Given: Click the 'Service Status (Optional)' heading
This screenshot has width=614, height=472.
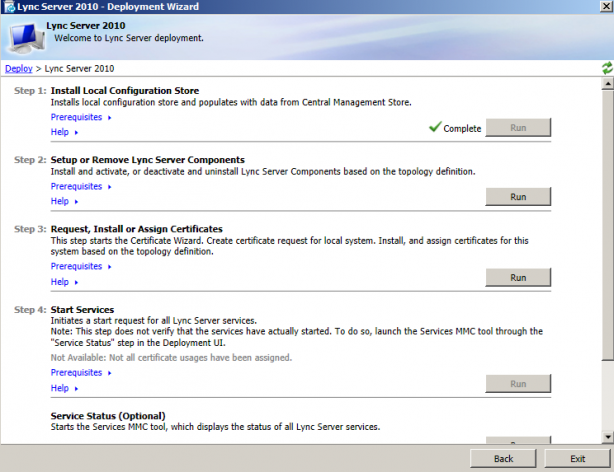Looking at the screenshot, I should [x=108, y=416].
